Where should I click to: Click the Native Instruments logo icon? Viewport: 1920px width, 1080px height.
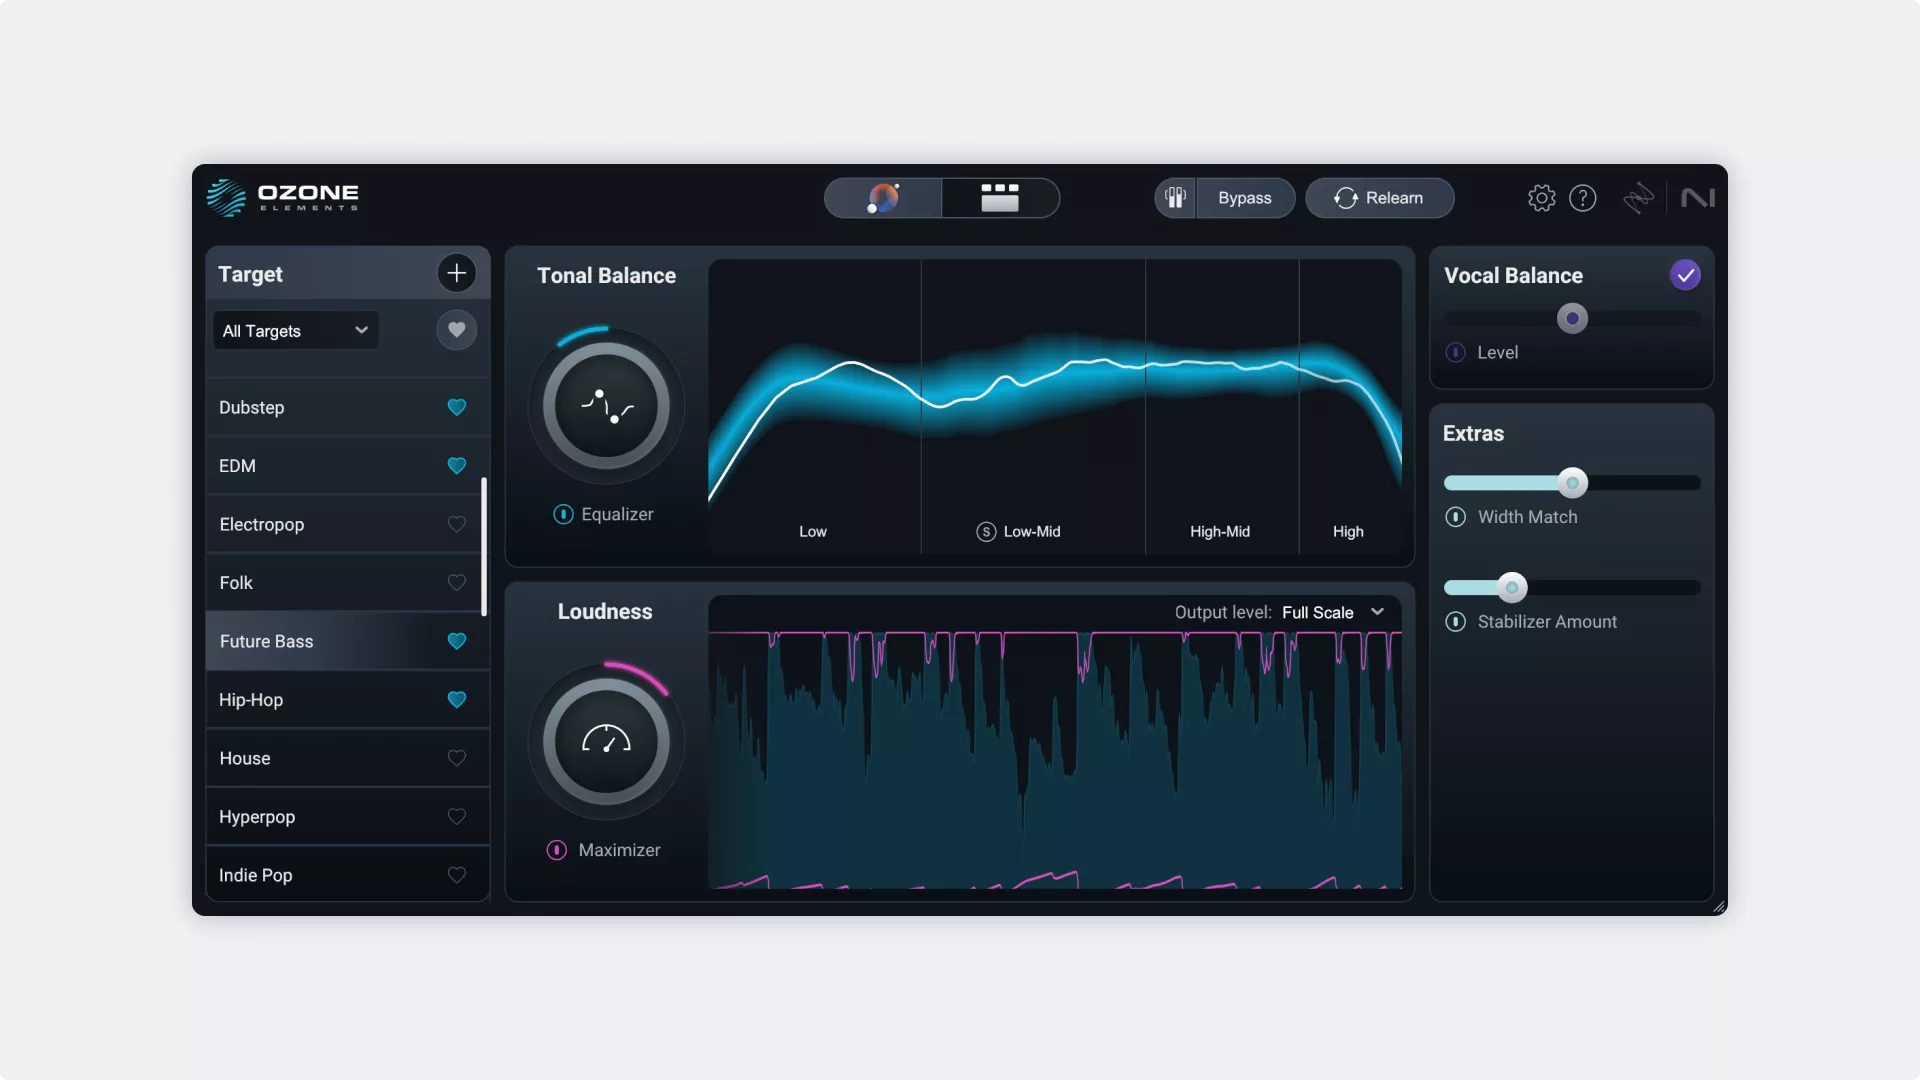1697,198
